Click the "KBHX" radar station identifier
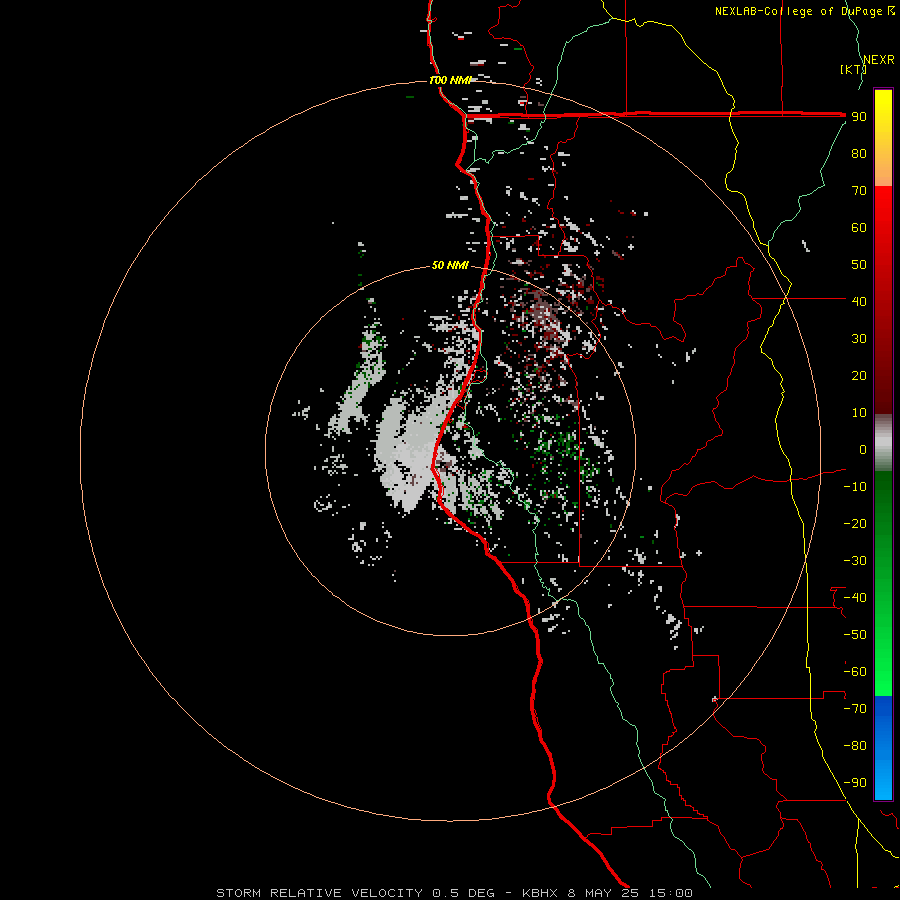This screenshot has width=900, height=900. (540, 893)
